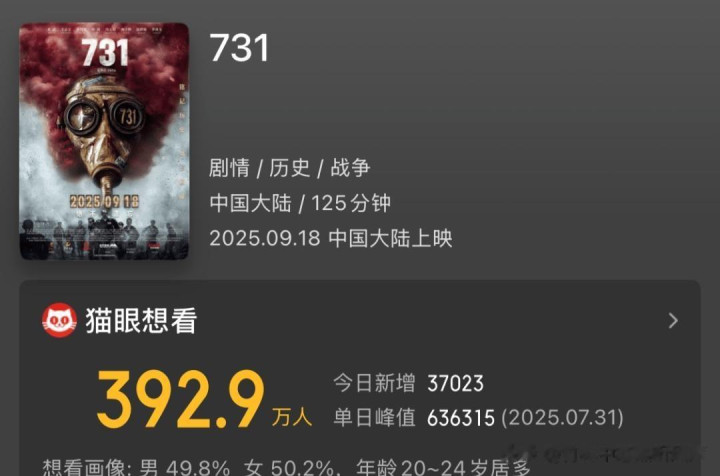Click the 今日新增 label
Image resolution: width=720 pixels, height=476 pixels.
coord(374,383)
